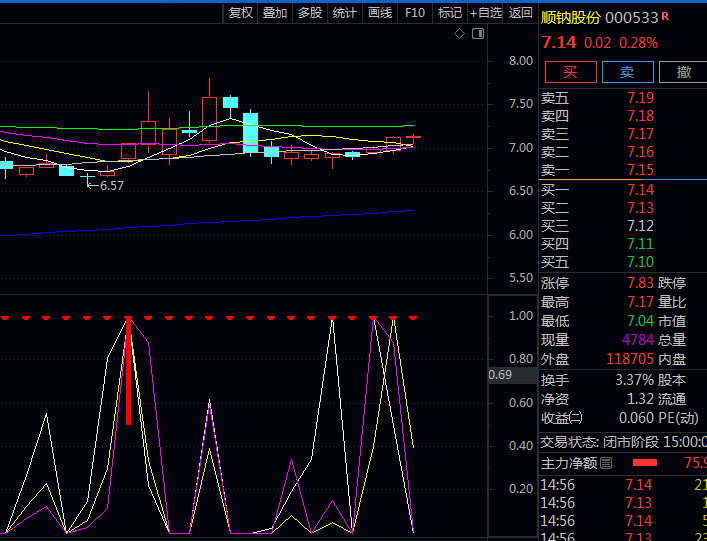
Task: Click the diamond icon above chart
Action: 459,34
